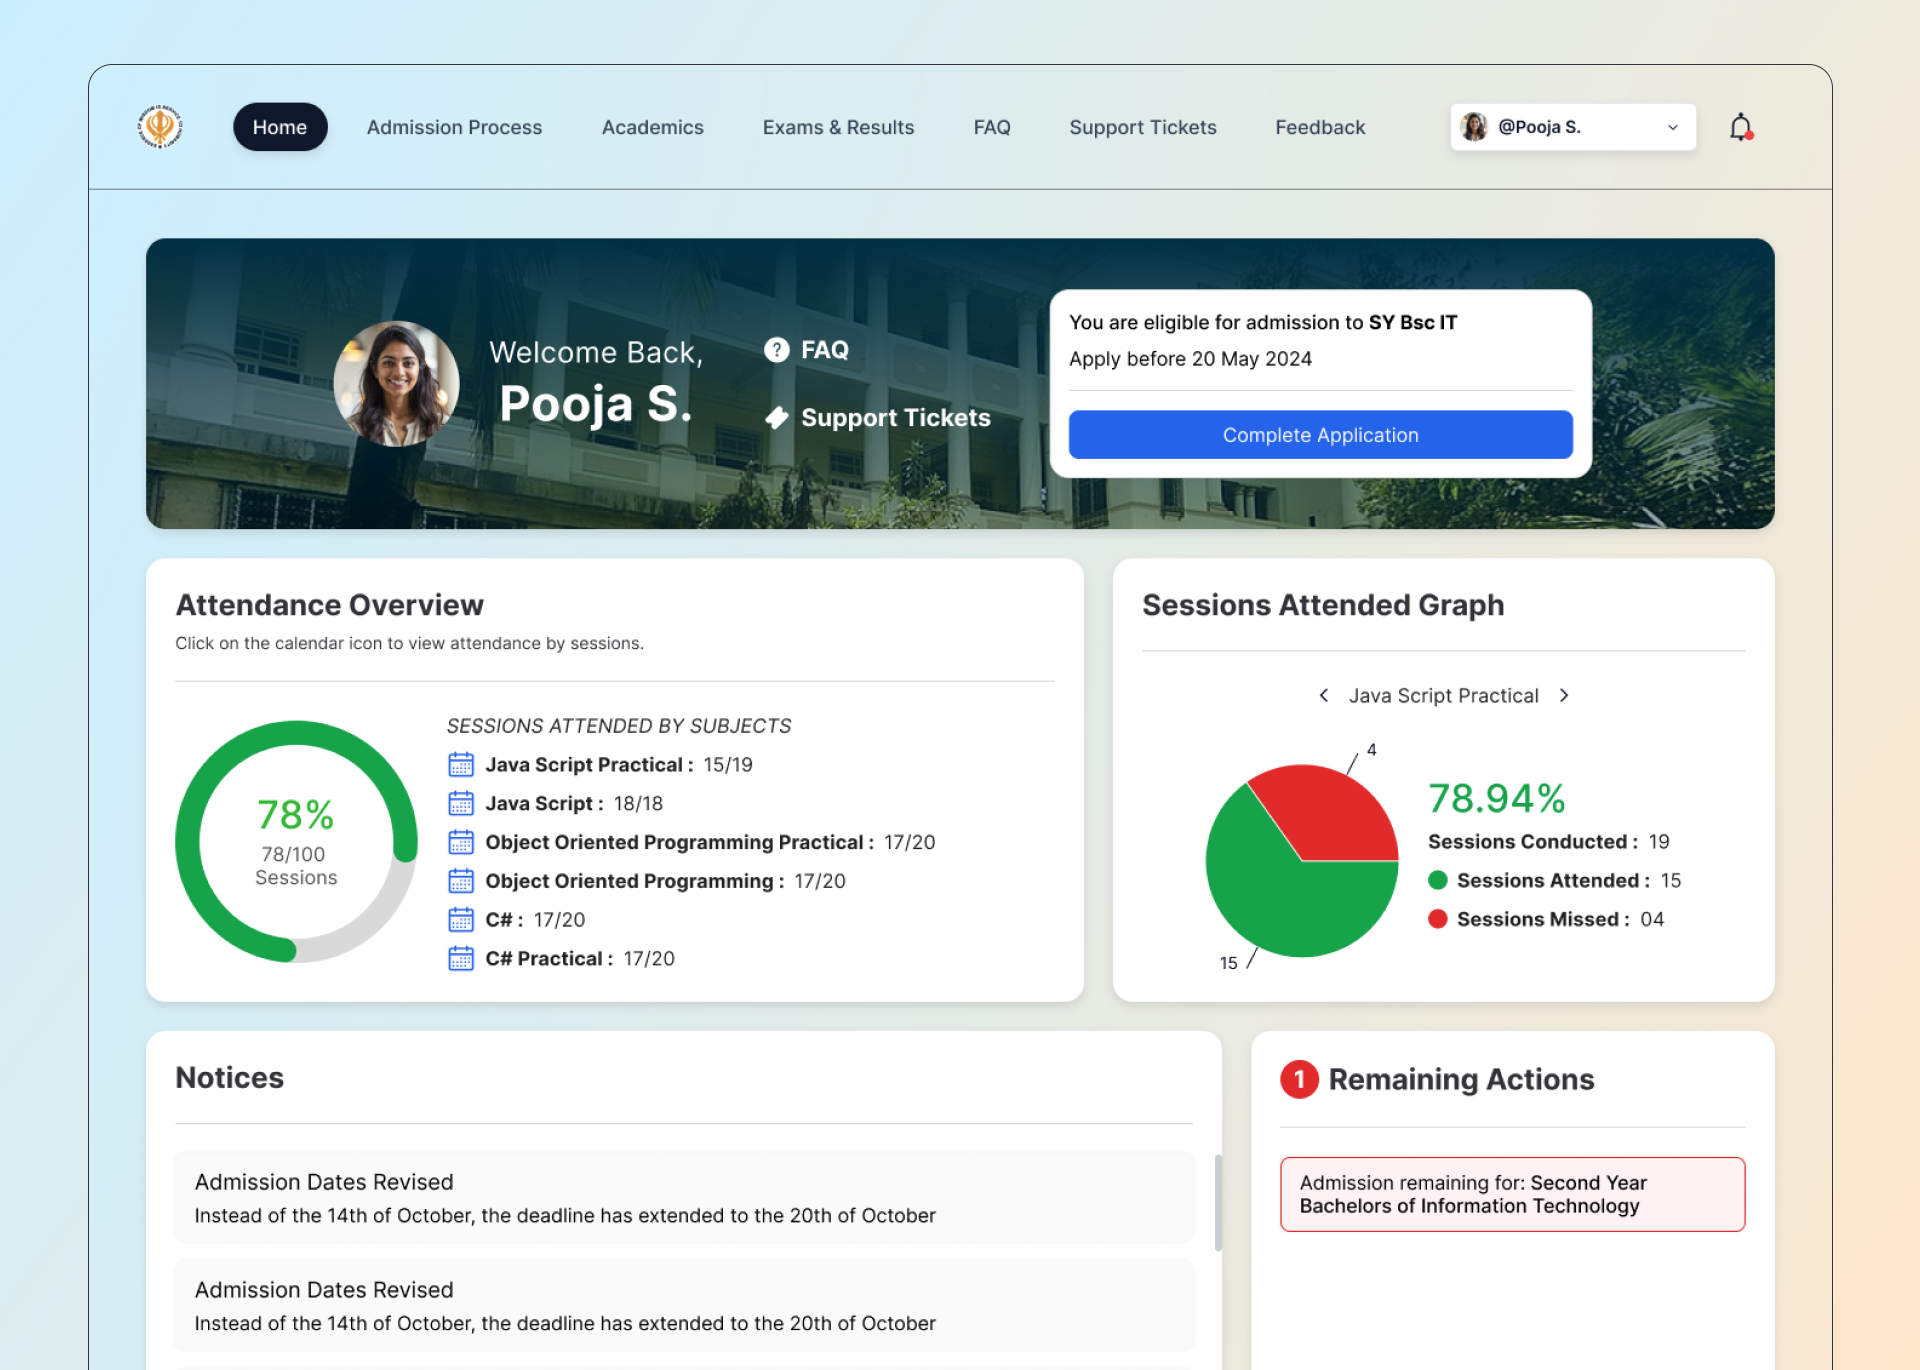Click the '78/100 Sessions' label
This screenshot has height=1370, width=1920.
(296, 866)
